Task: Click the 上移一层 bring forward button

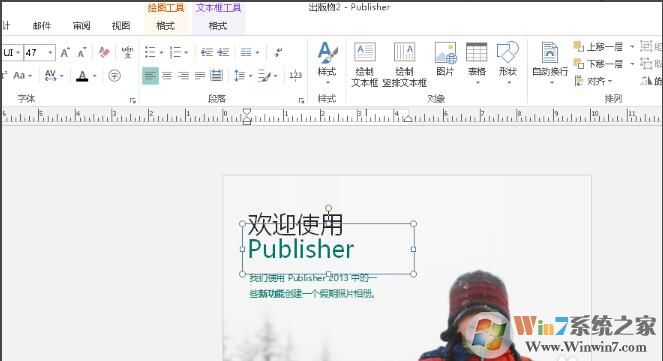Action: [598, 46]
